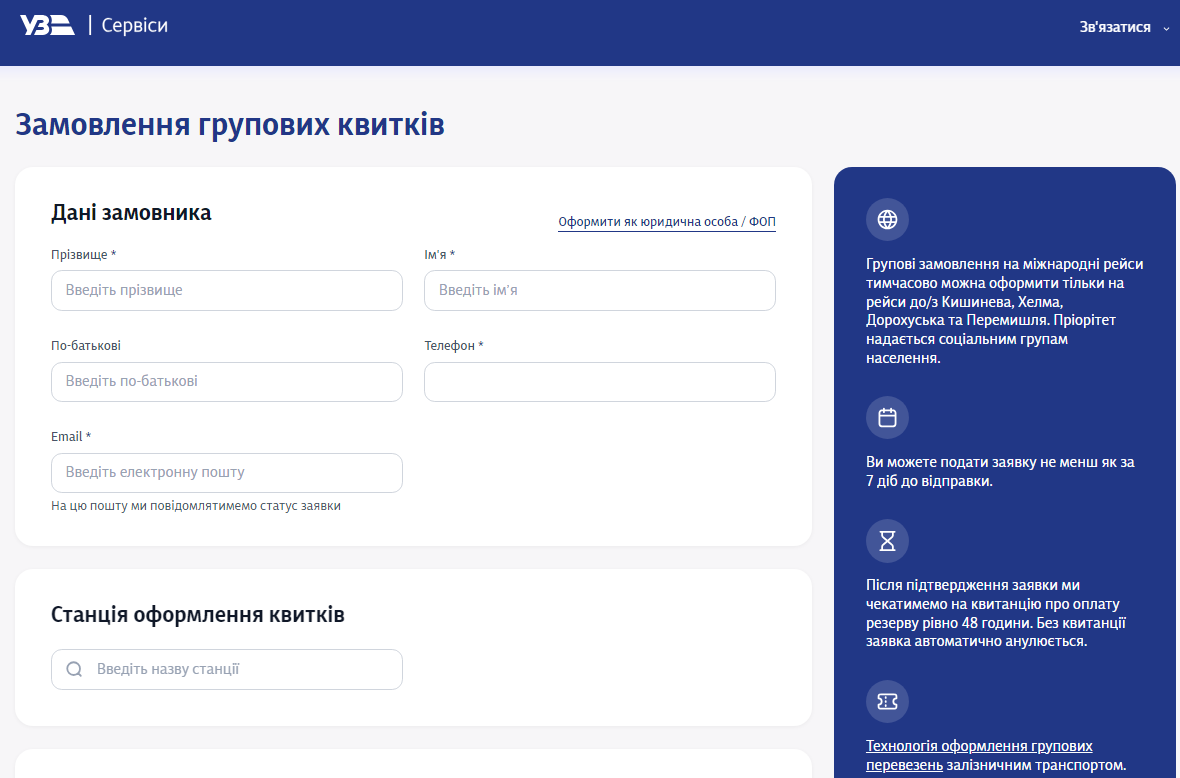Click the 'Станція оформлення квитків' section header
The height and width of the screenshot is (778, 1180).
(x=199, y=614)
